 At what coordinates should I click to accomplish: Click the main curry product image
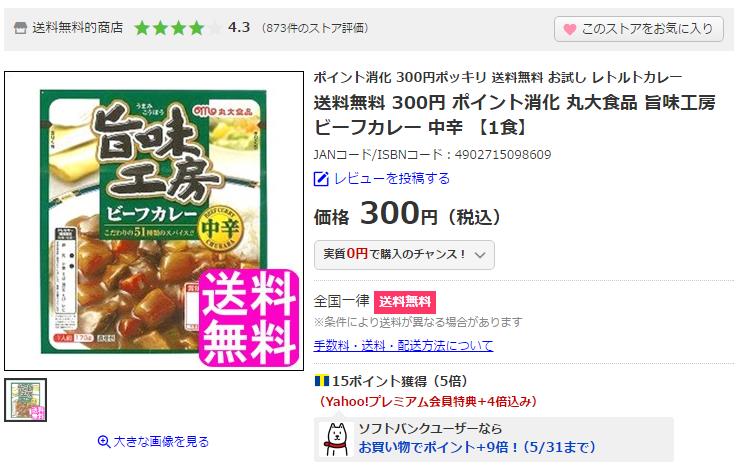point(154,221)
